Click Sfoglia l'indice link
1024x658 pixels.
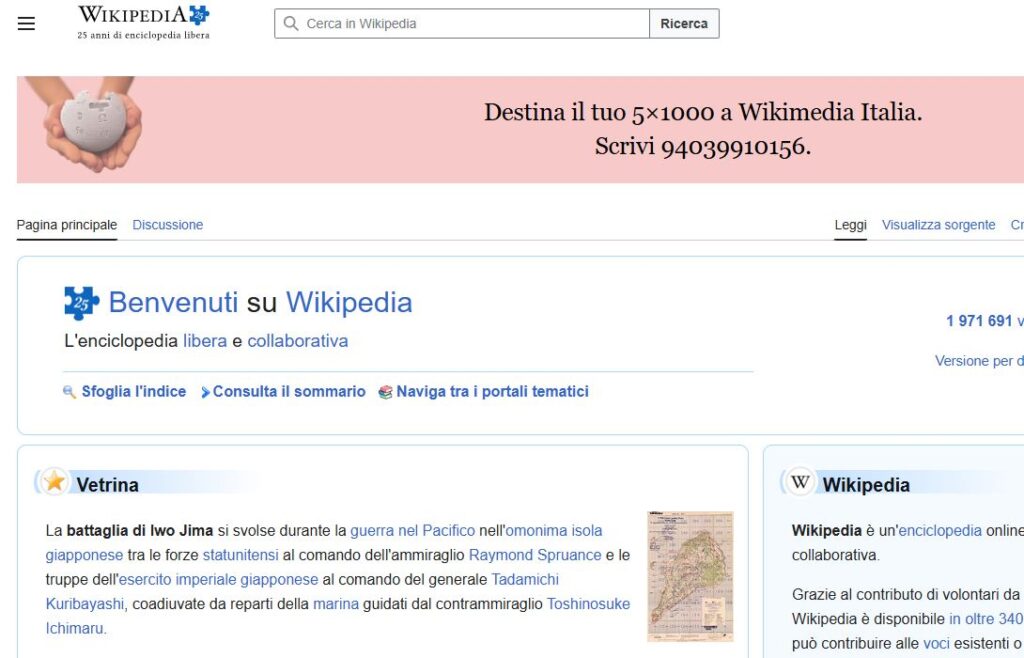pos(134,392)
